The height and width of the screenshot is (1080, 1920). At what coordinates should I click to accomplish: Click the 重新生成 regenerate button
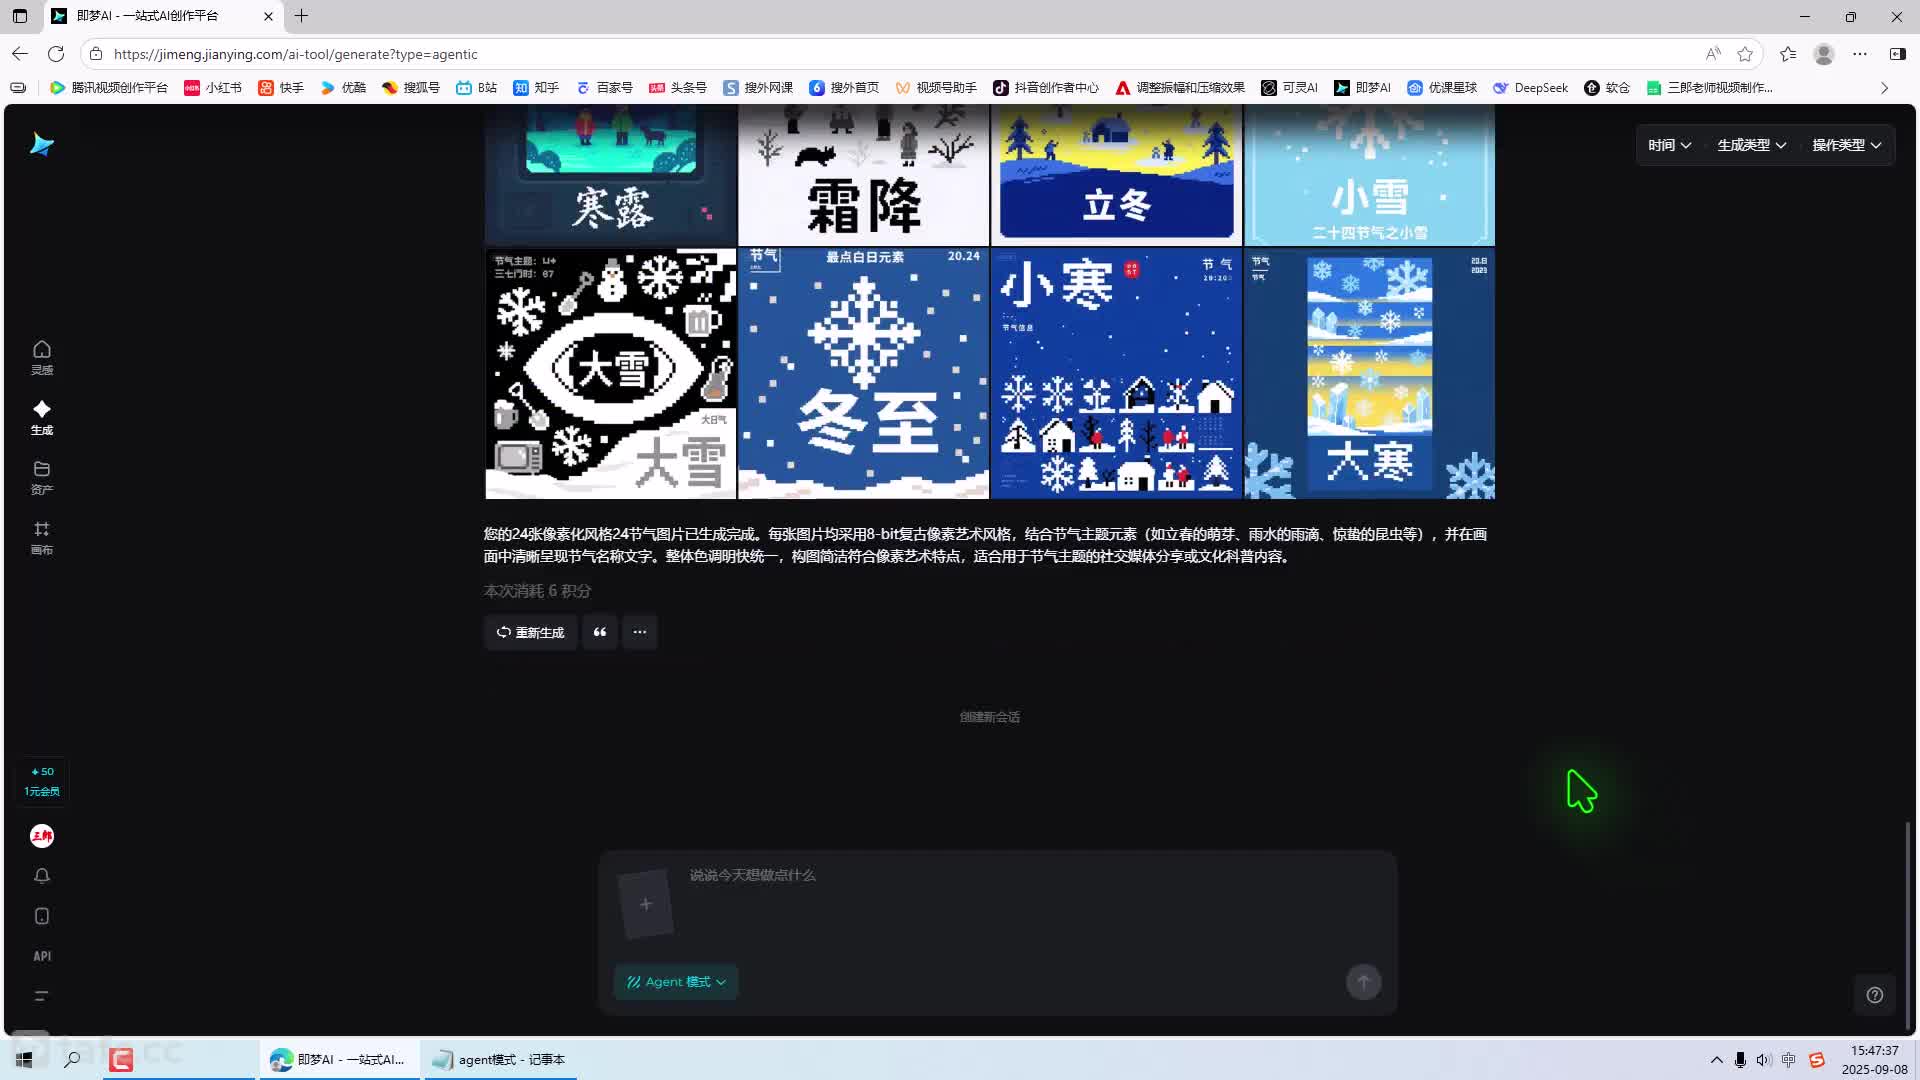[x=530, y=632]
